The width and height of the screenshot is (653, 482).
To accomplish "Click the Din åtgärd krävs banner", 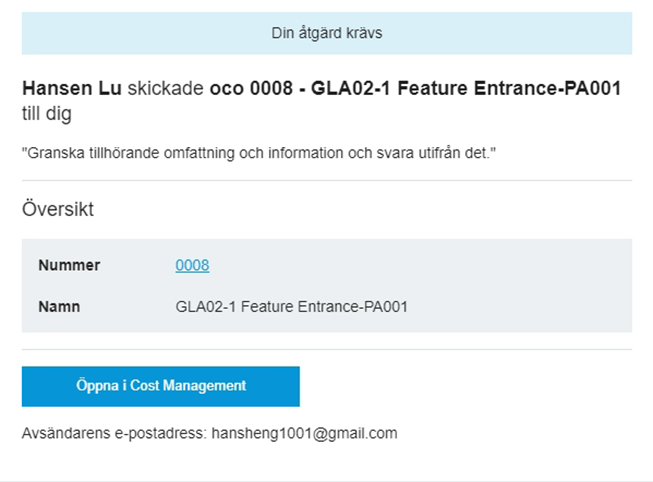I will (x=326, y=33).
